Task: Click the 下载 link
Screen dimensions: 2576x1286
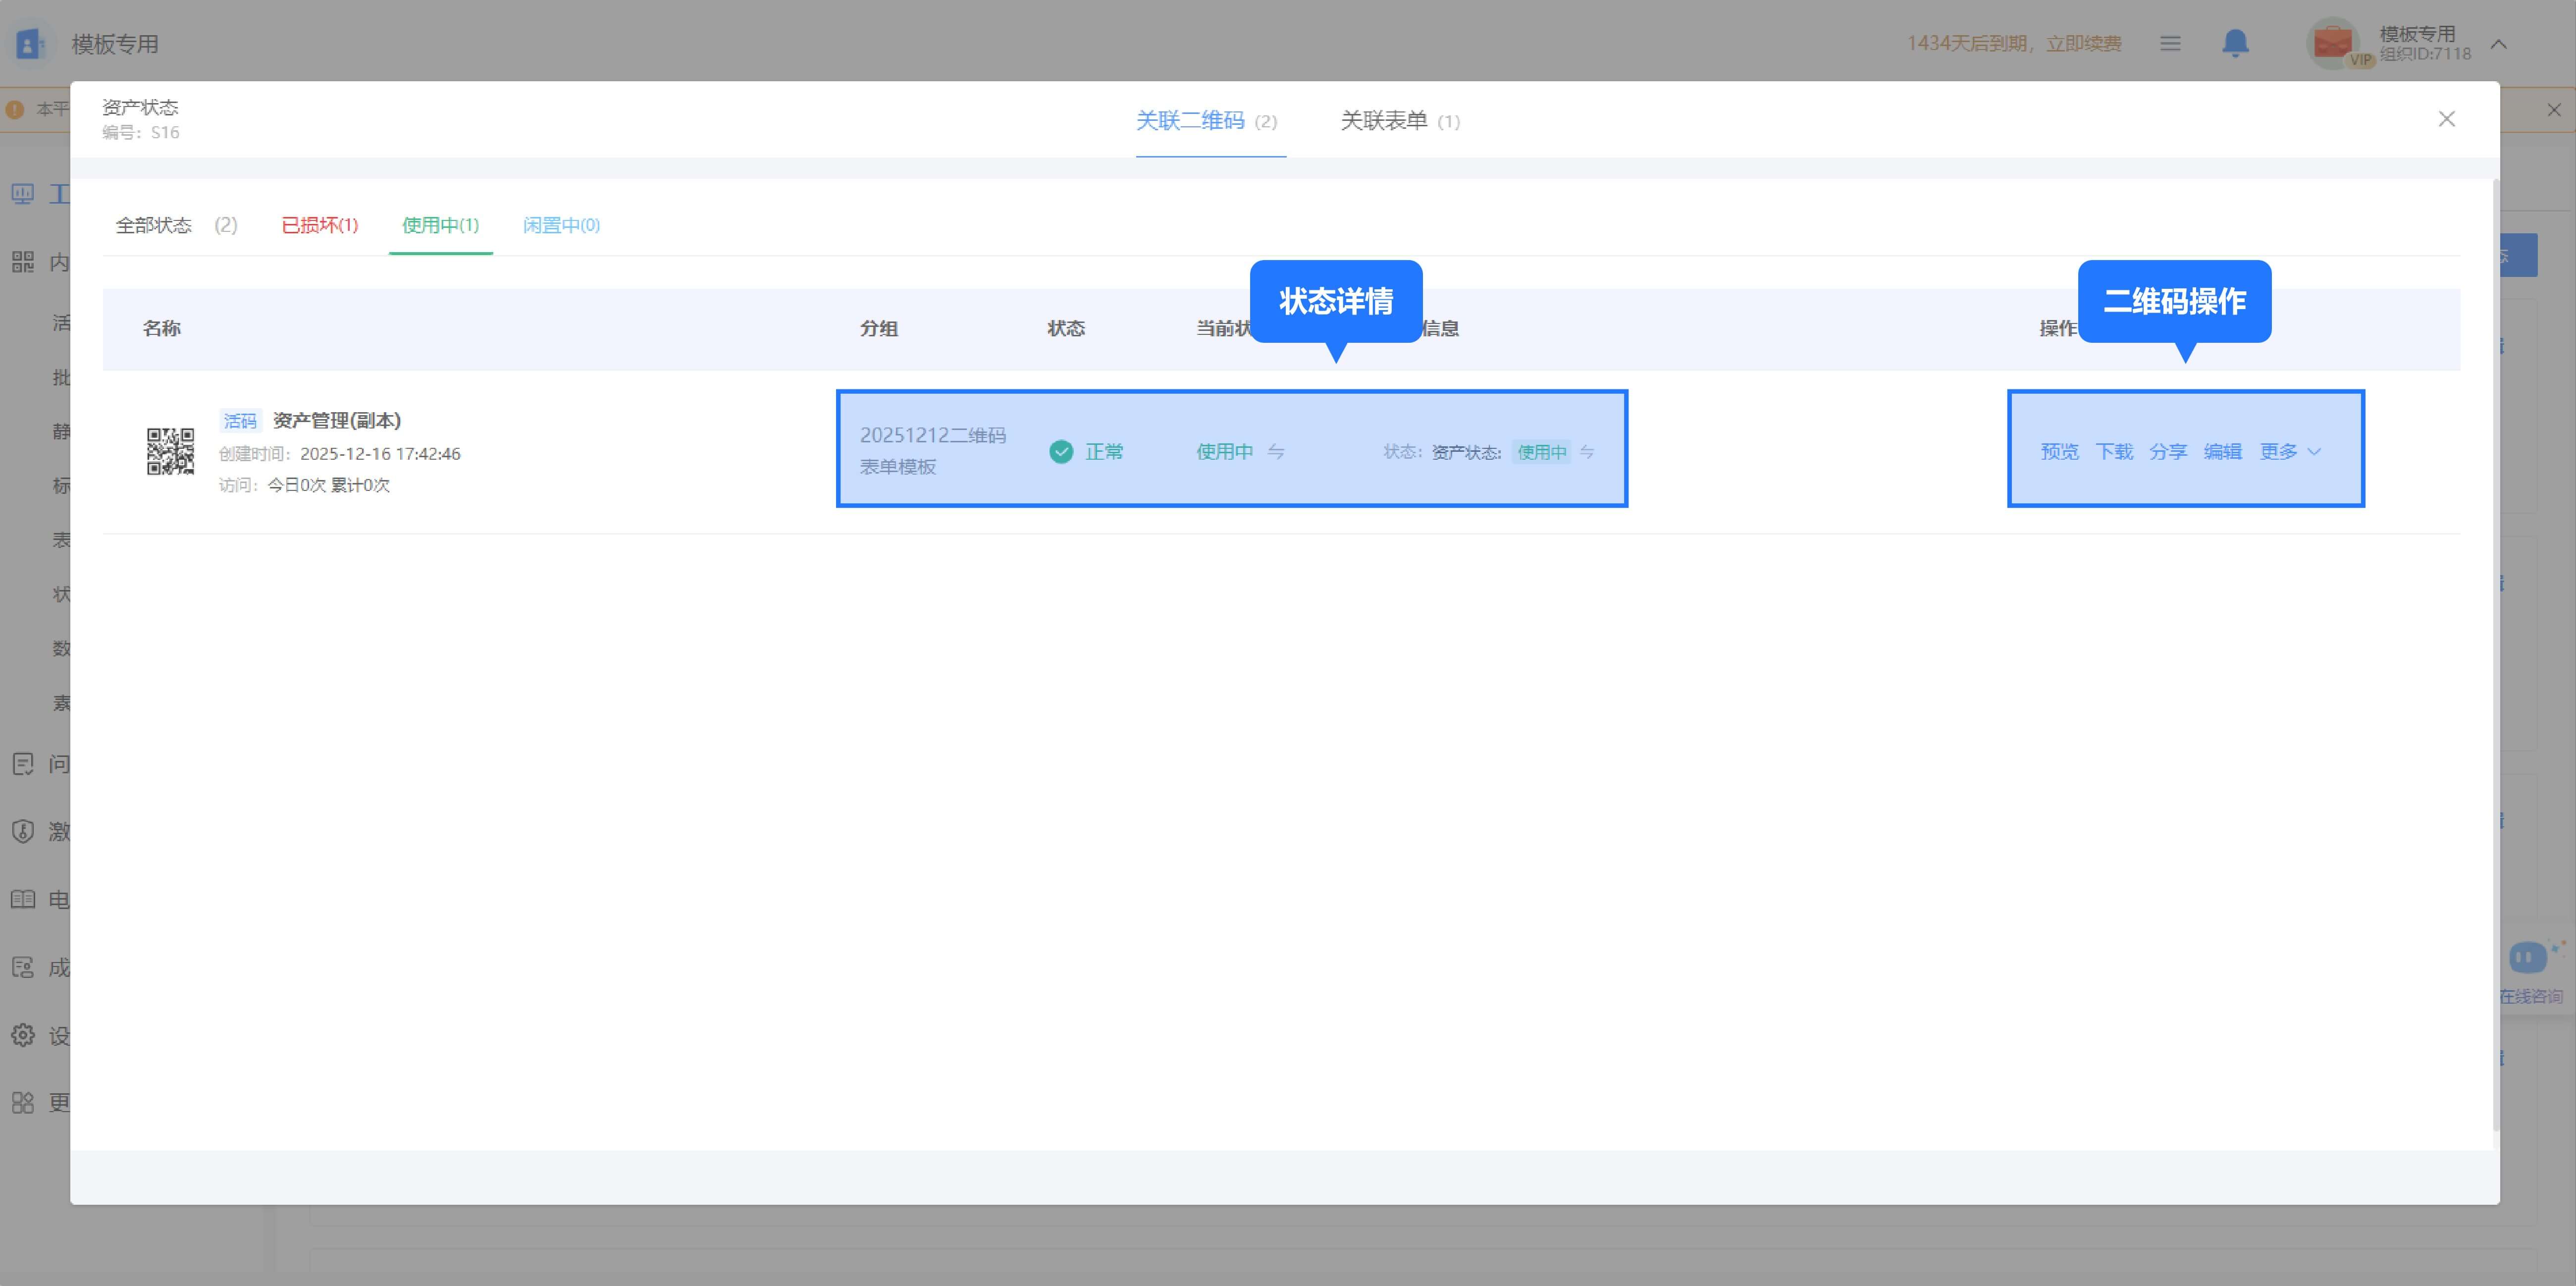Action: point(2114,452)
